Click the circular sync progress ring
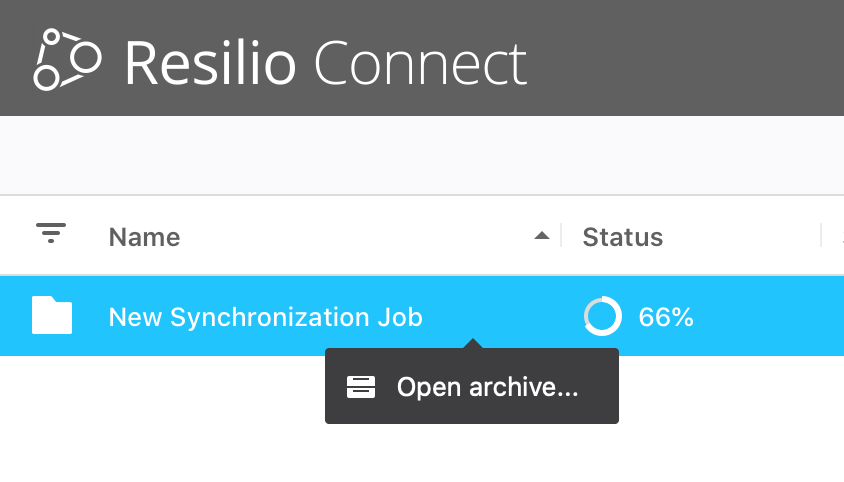 coord(602,317)
